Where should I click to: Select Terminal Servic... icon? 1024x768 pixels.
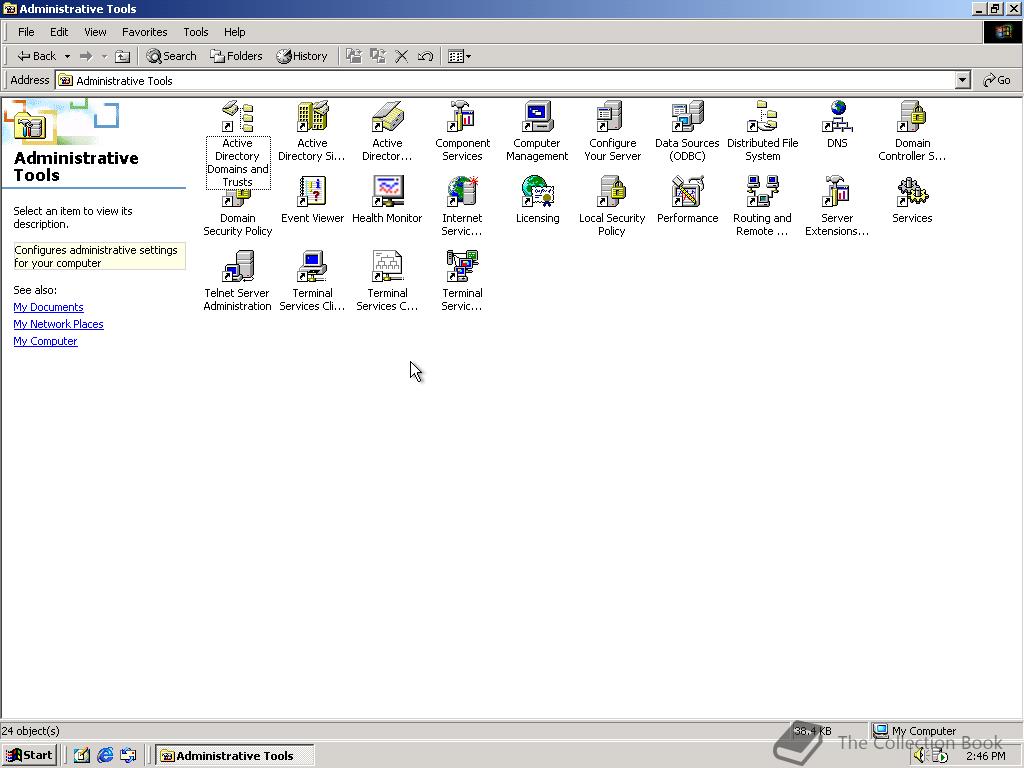pos(462,266)
